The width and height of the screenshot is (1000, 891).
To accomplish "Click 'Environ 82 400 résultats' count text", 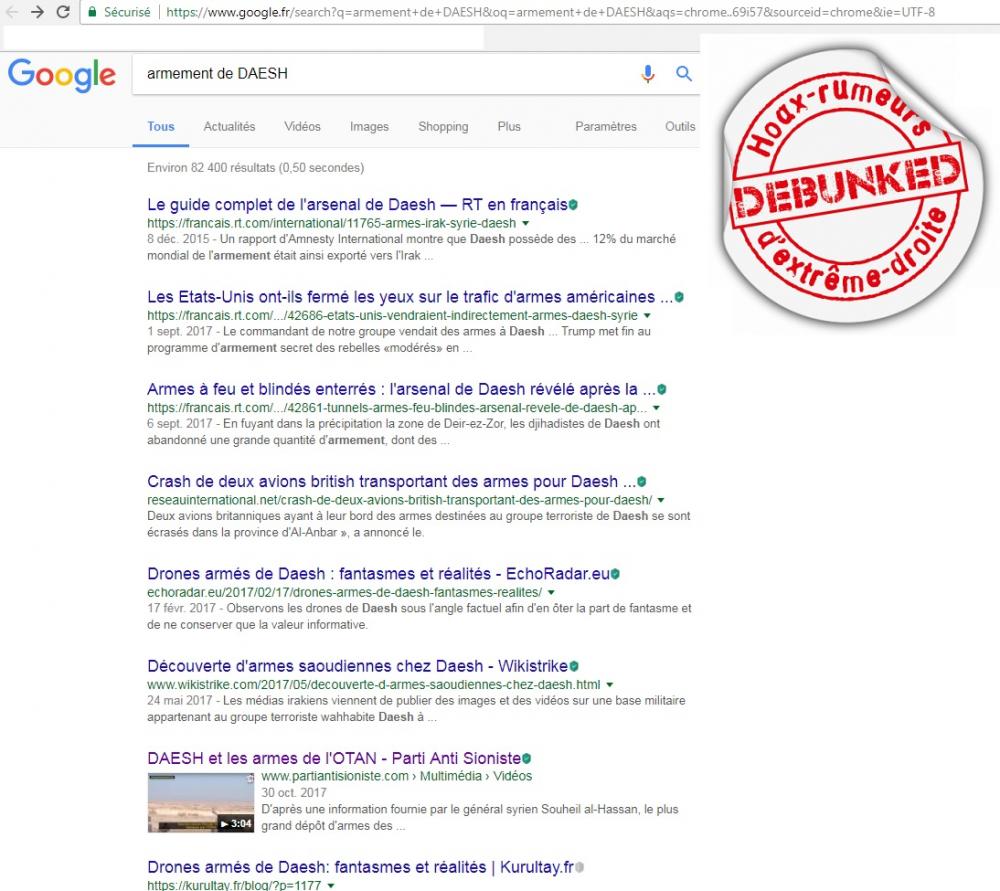I will click(255, 168).
